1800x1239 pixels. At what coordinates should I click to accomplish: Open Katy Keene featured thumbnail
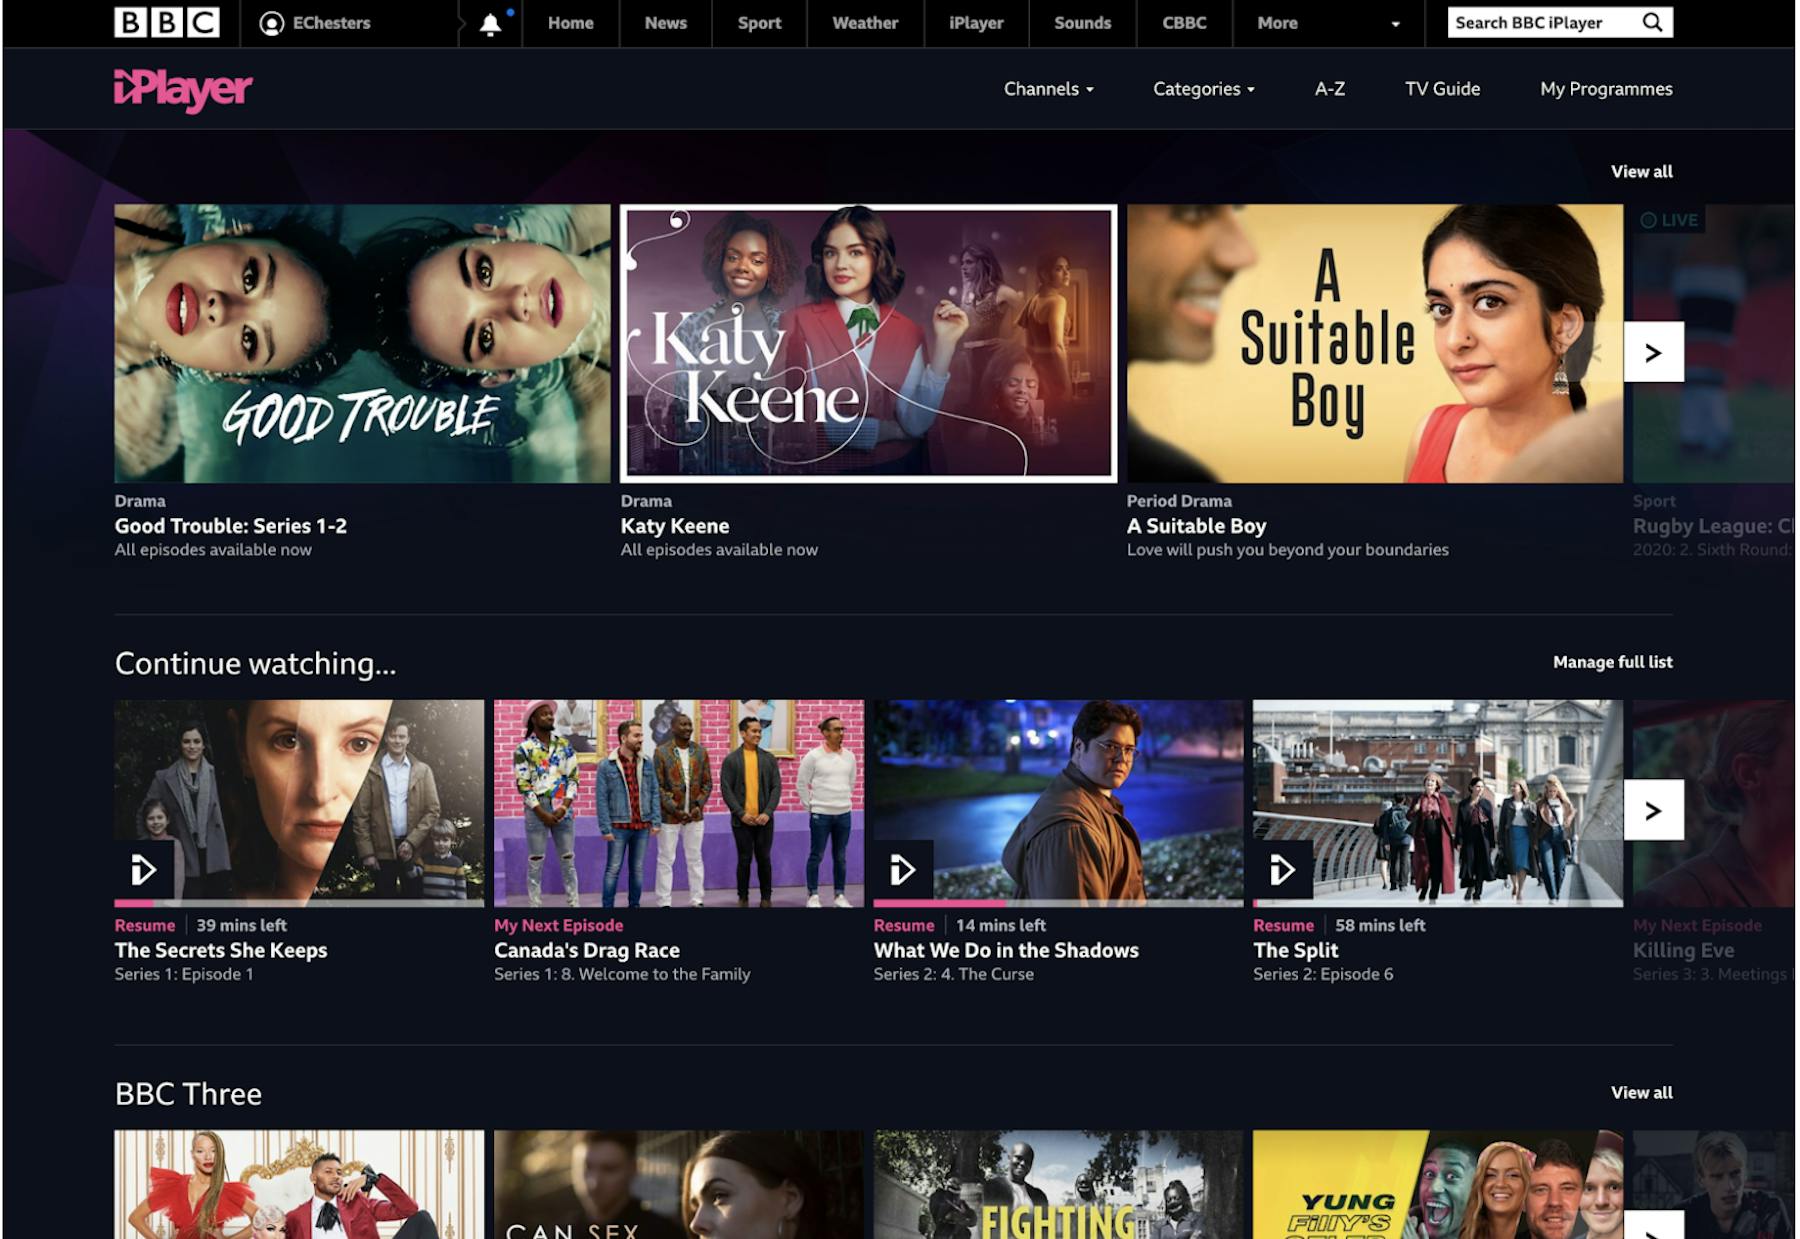point(868,343)
